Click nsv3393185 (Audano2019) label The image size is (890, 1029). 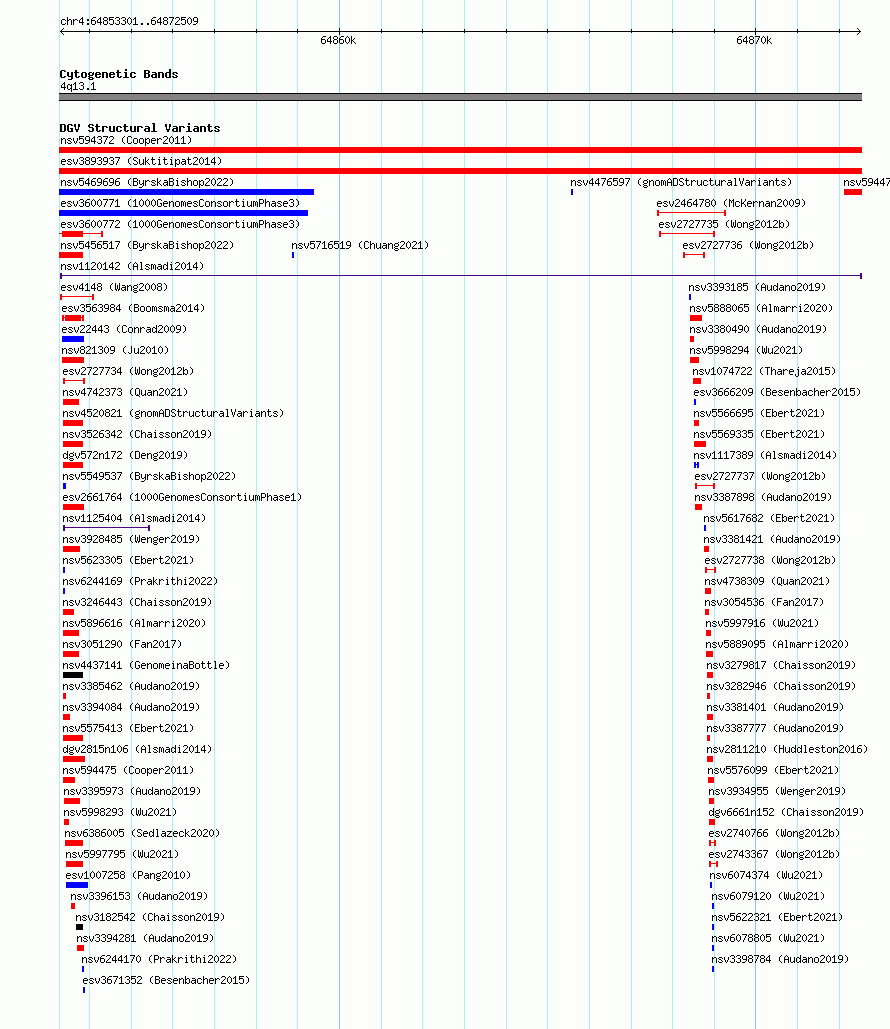coord(757,287)
